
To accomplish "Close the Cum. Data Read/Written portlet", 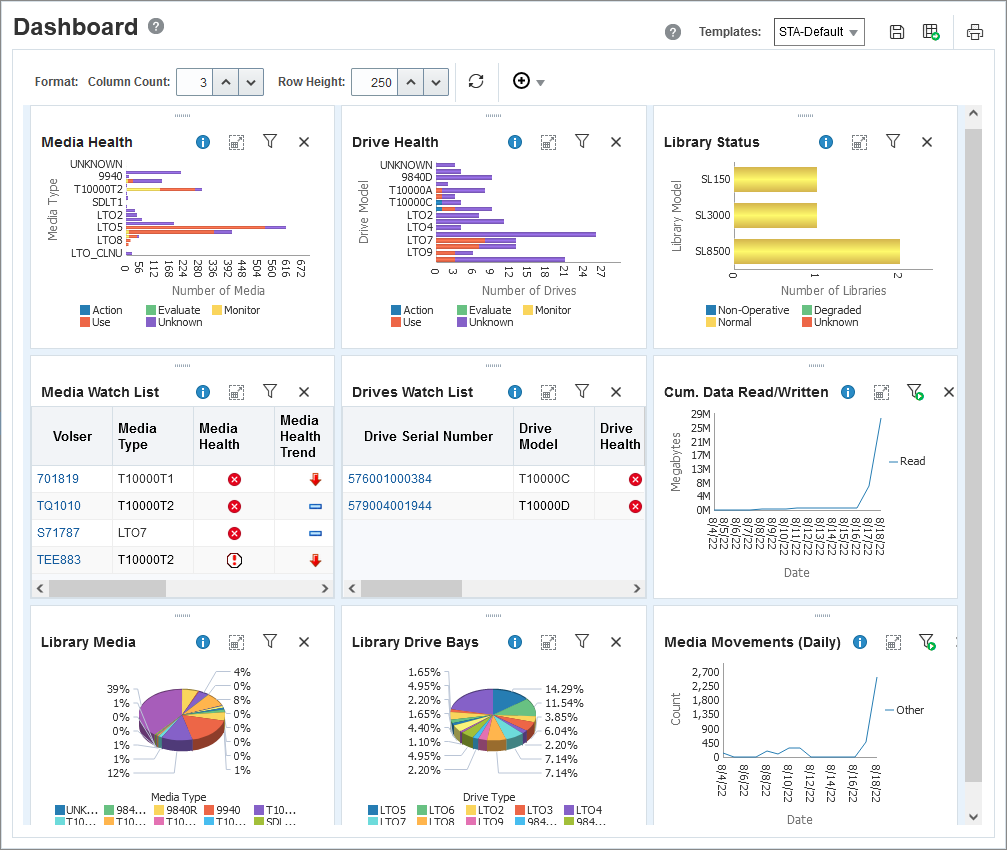I will click(949, 392).
